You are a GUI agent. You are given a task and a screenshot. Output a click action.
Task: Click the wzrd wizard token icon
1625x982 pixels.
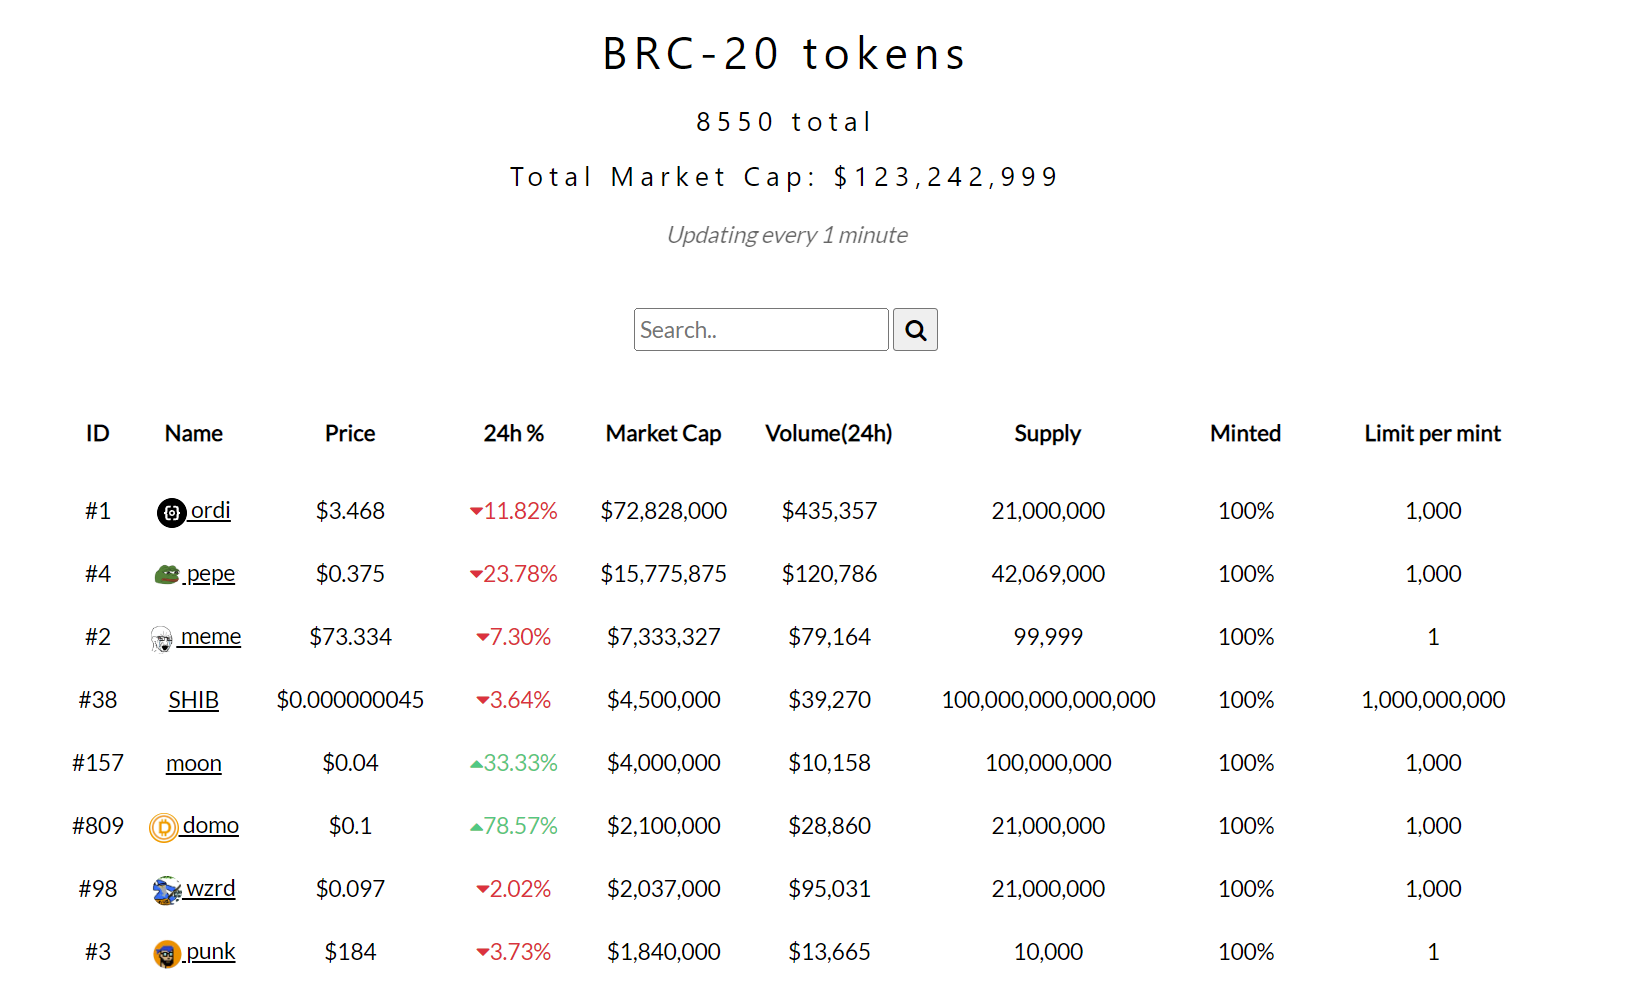click(x=167, y=890)
